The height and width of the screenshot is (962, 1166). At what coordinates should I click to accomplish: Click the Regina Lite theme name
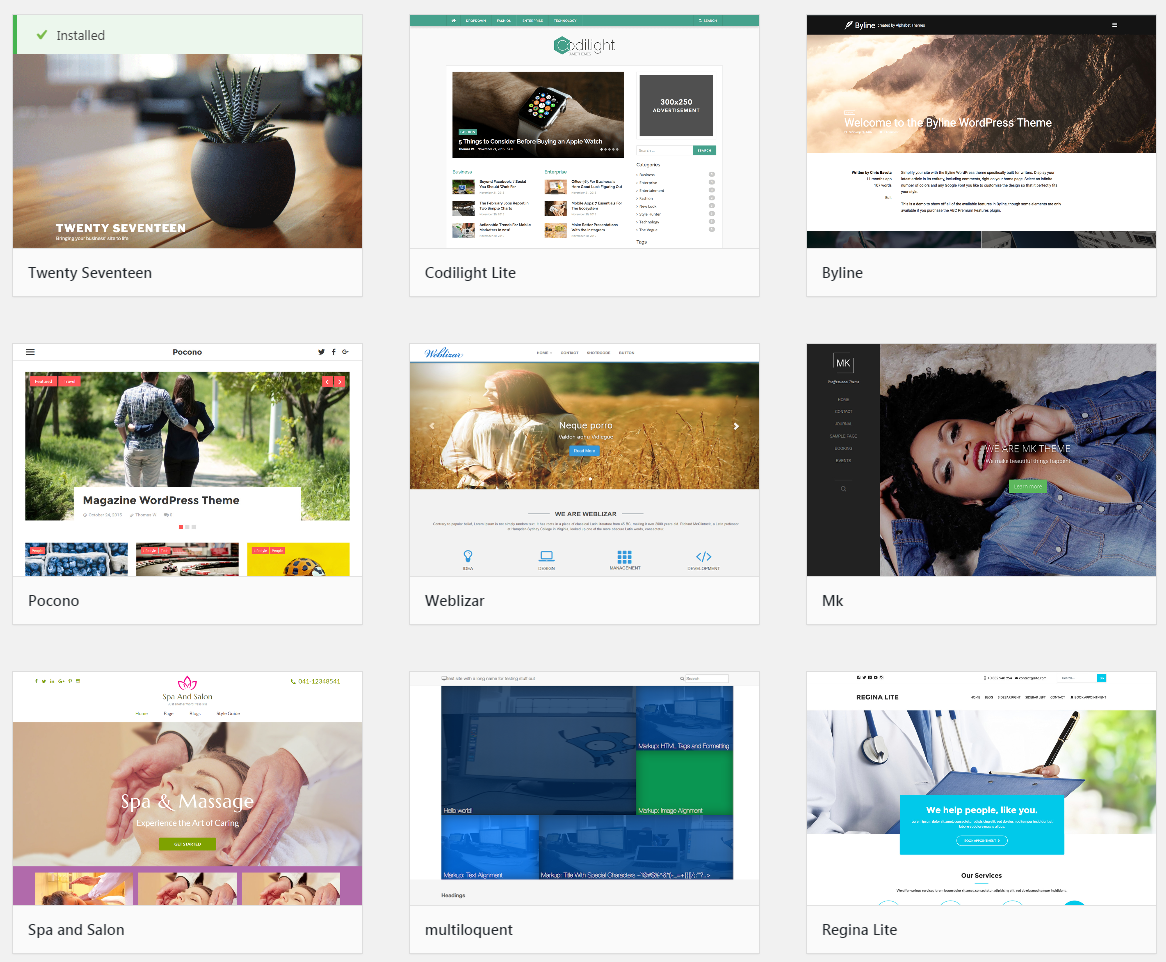pyautogui.click(x=859, y=930)
